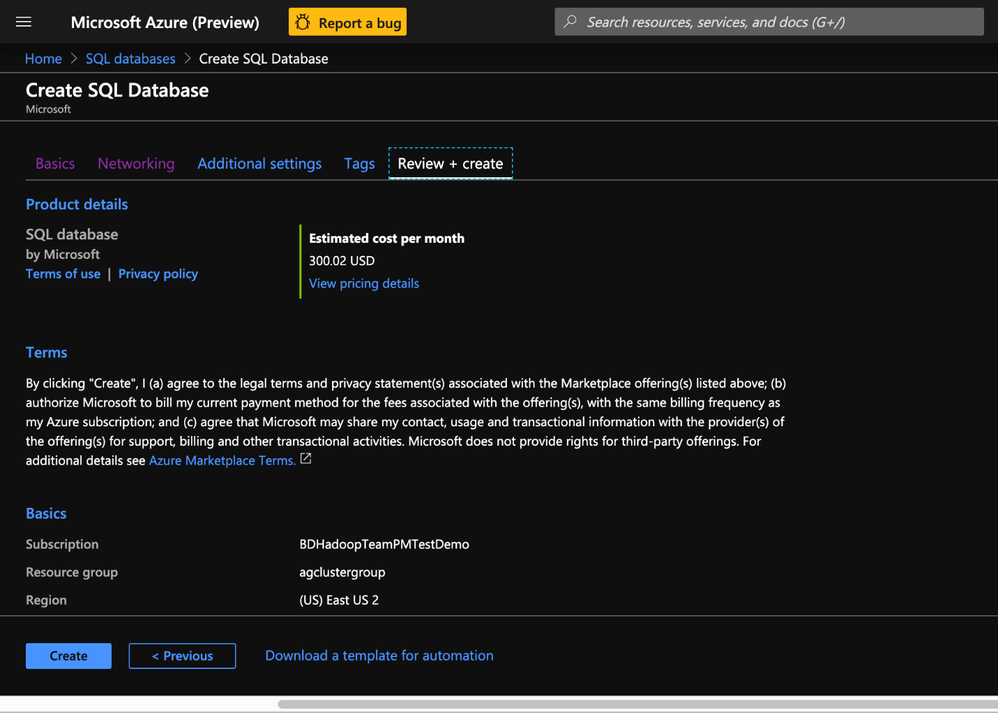Image resolution: width=998 pixels, height=713 pixels.
Task: Click the Resource group field label
Action: (72, 572)
